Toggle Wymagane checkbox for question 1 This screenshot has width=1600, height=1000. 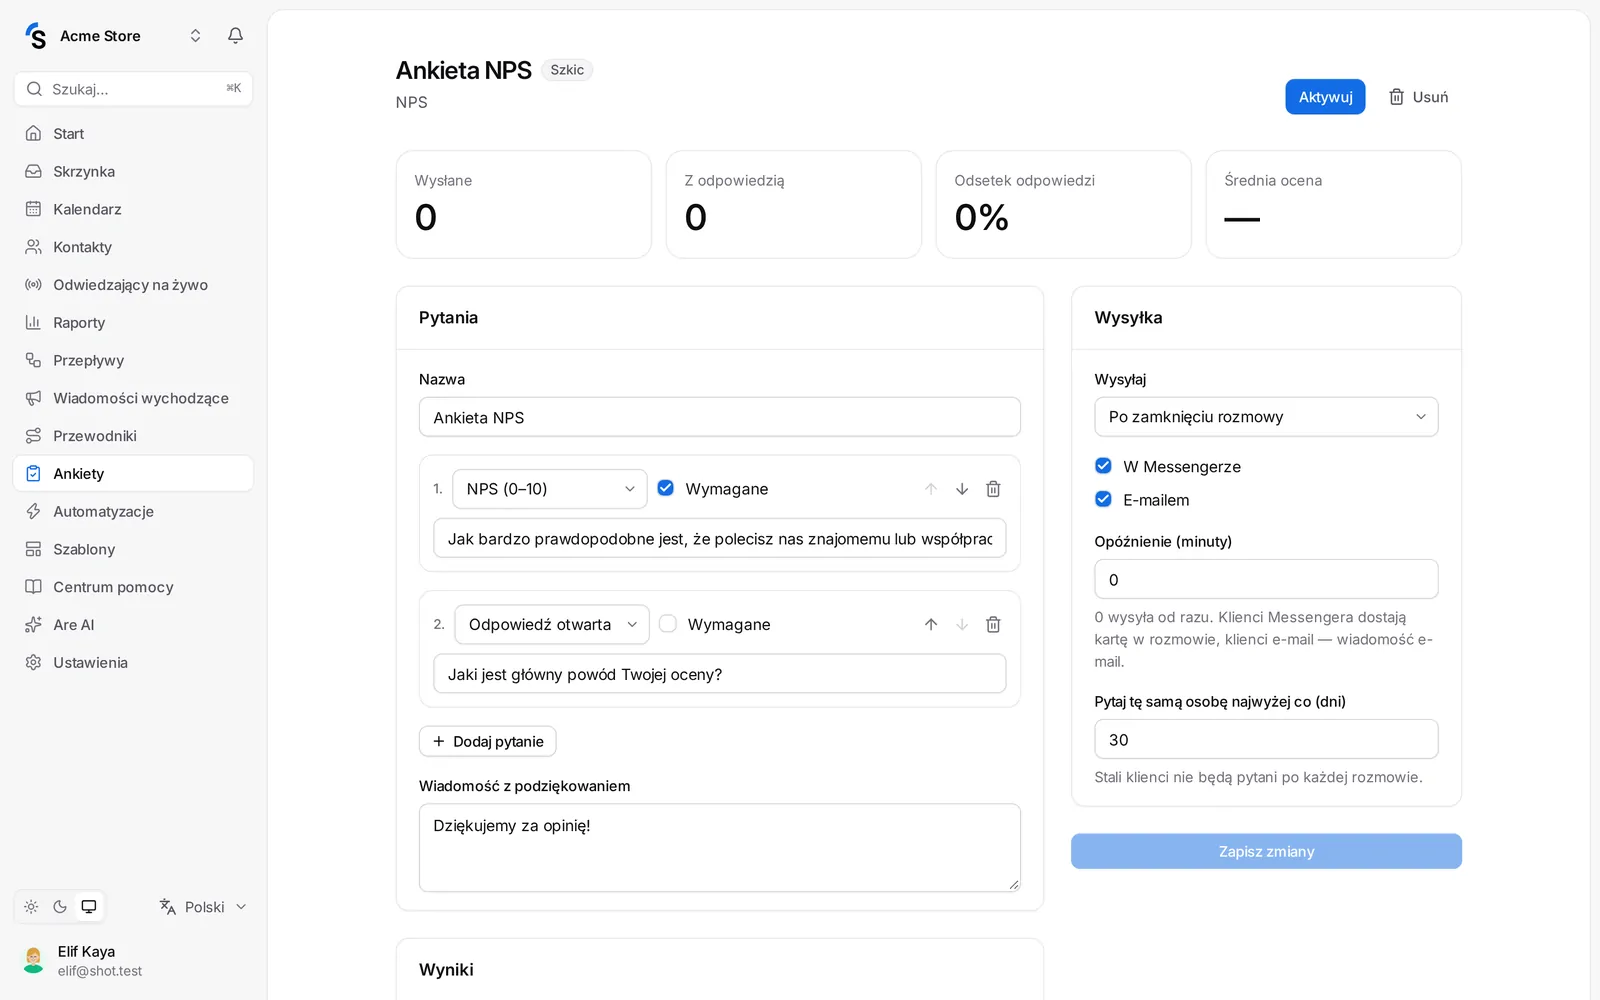(666, 488)
